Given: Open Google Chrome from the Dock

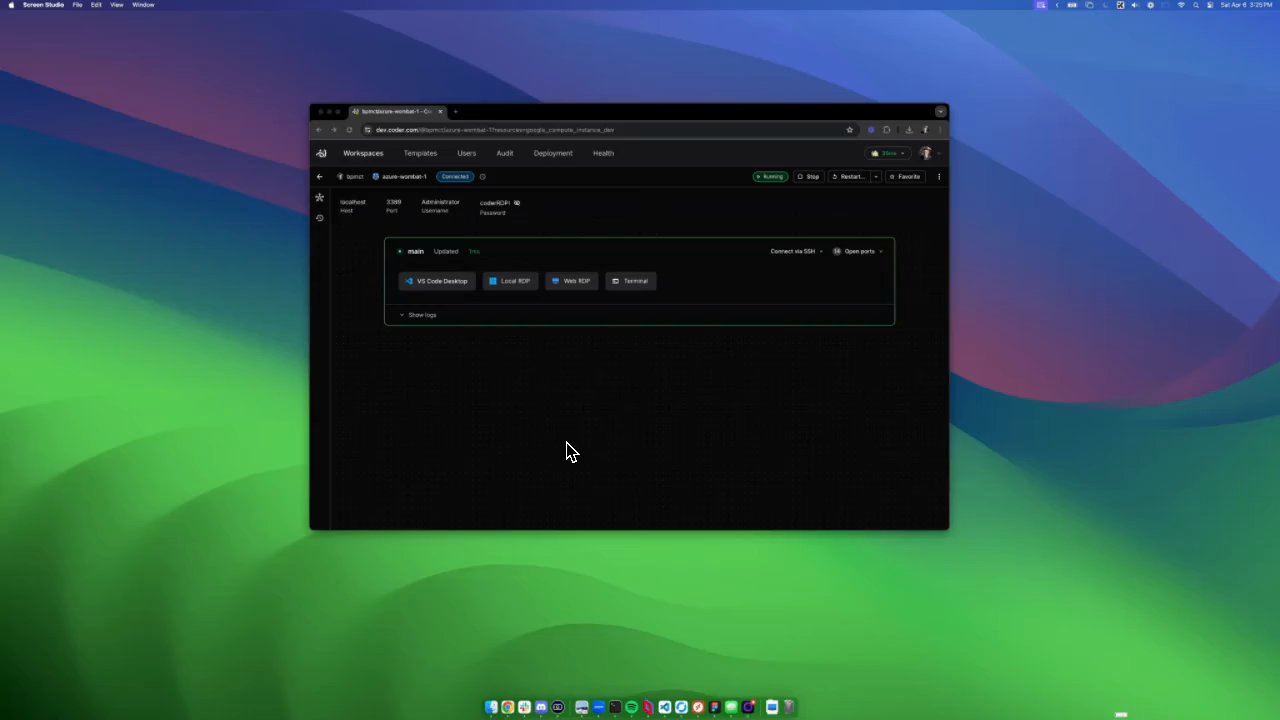Looking at the screenshot, I should click(508, 707).
